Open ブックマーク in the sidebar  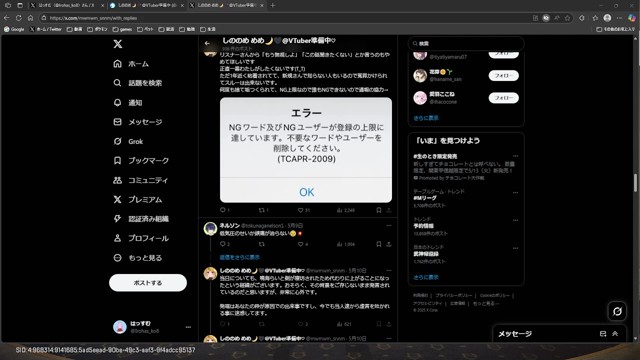click(141, 160)
